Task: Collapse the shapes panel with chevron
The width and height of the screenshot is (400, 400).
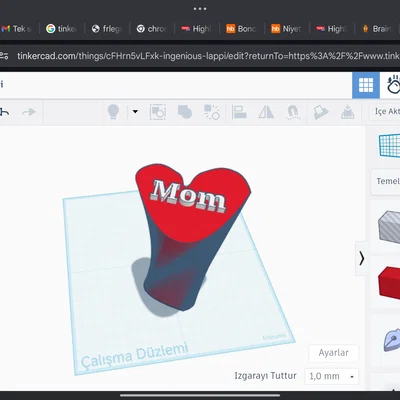Action: pos(362,258)
